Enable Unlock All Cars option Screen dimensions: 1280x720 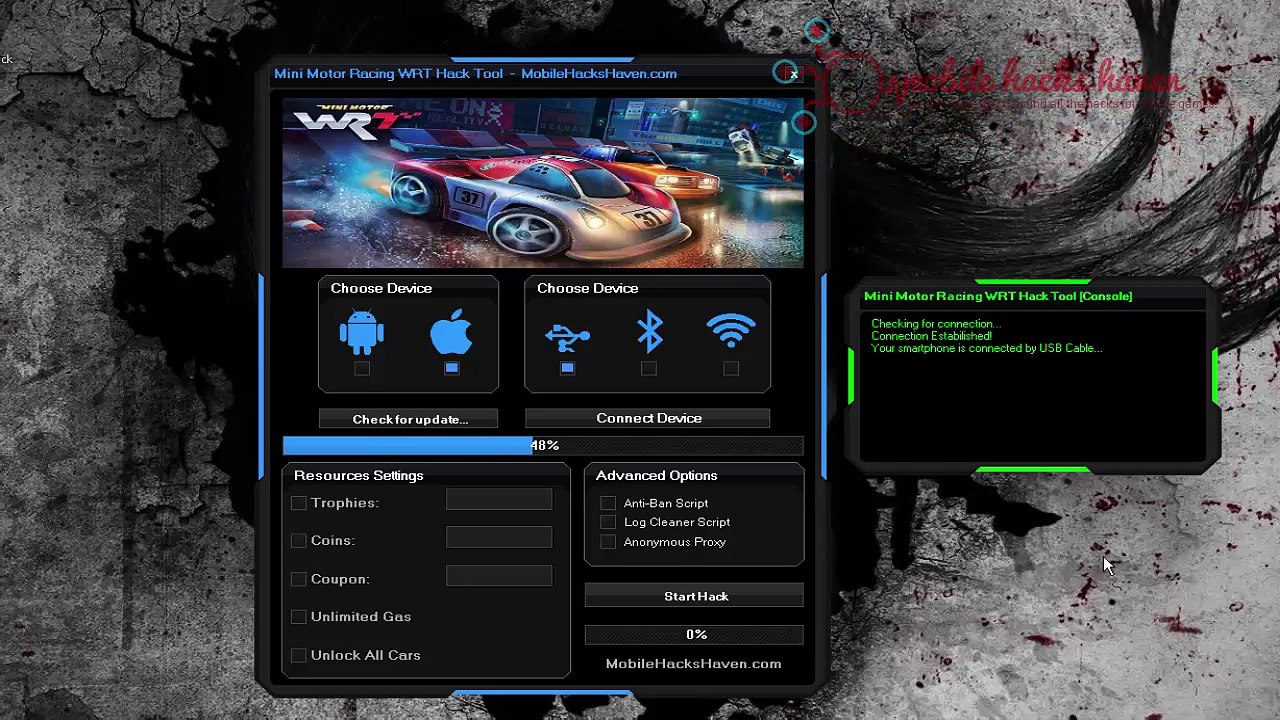(x=299, y=655)
